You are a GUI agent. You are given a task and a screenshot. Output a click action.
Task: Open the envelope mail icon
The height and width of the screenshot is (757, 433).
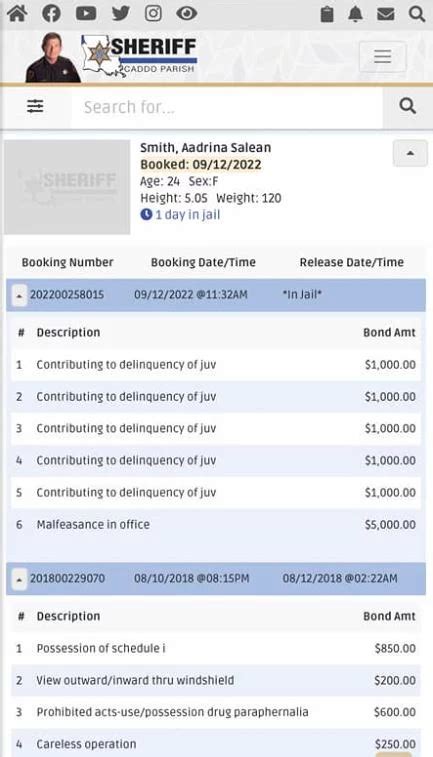pyautogui.click(x=386, y=14)
